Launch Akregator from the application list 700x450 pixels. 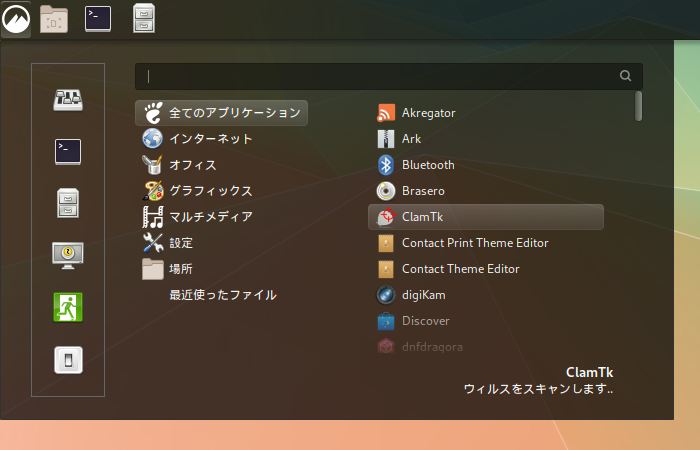486,113
